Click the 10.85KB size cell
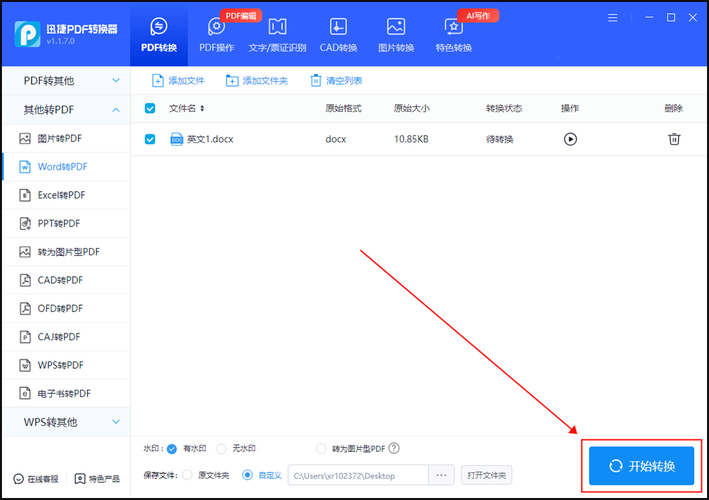 (x=411, y=139)
